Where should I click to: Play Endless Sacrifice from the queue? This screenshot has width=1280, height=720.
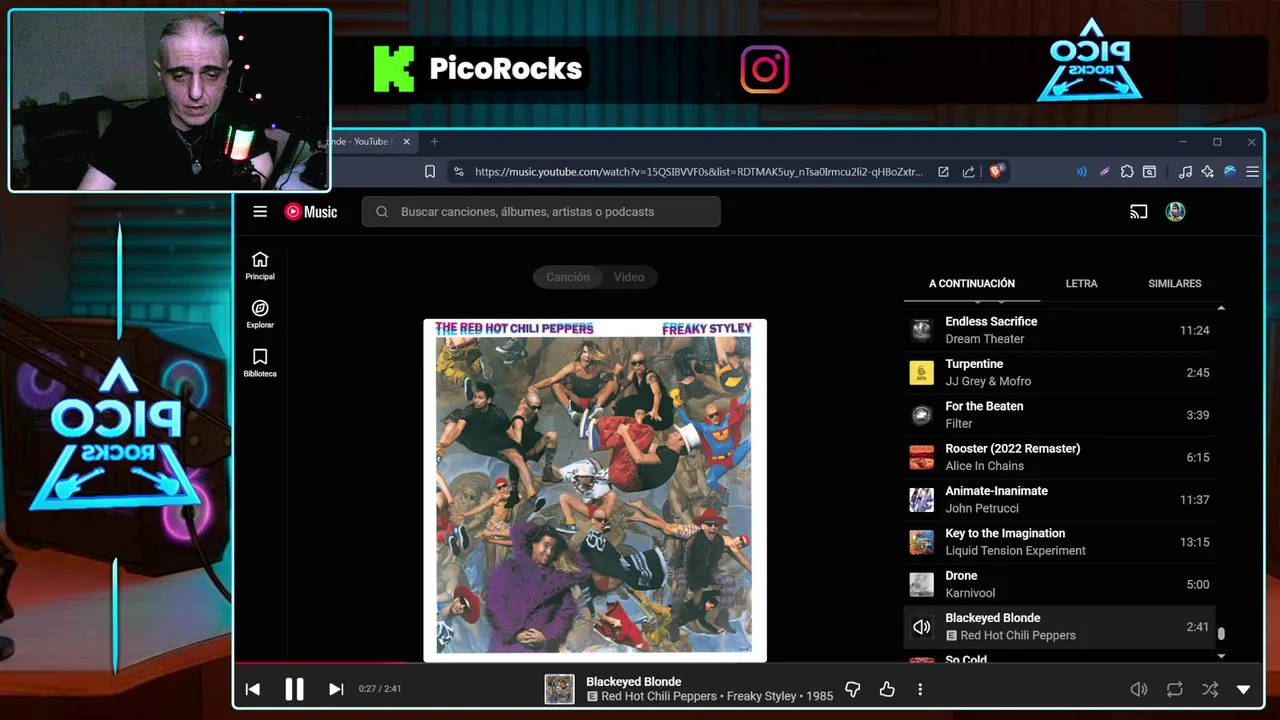click(x=1060, y=330)
